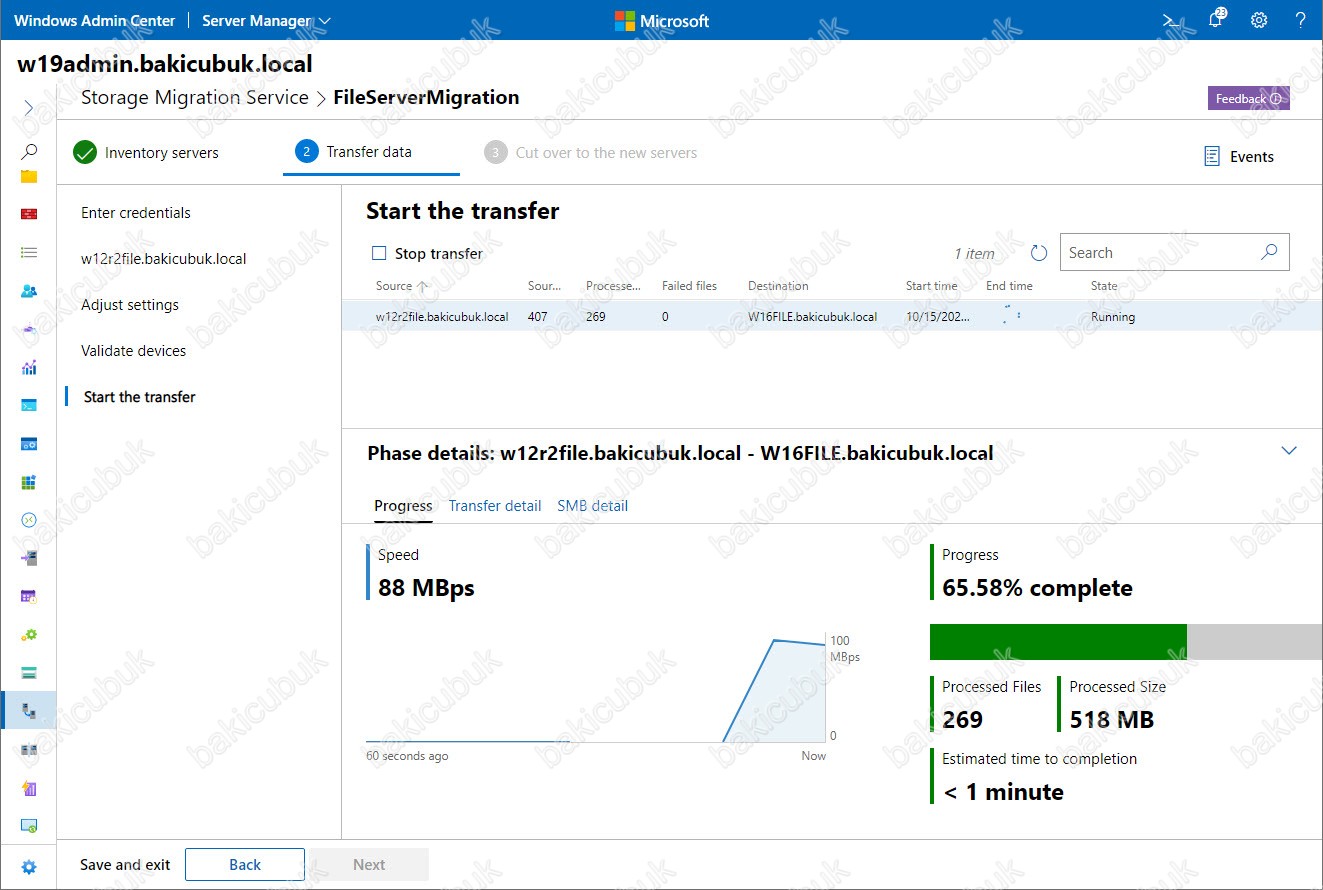Switch to the Progress tab
1323x890 pixels.
(403, 506)
